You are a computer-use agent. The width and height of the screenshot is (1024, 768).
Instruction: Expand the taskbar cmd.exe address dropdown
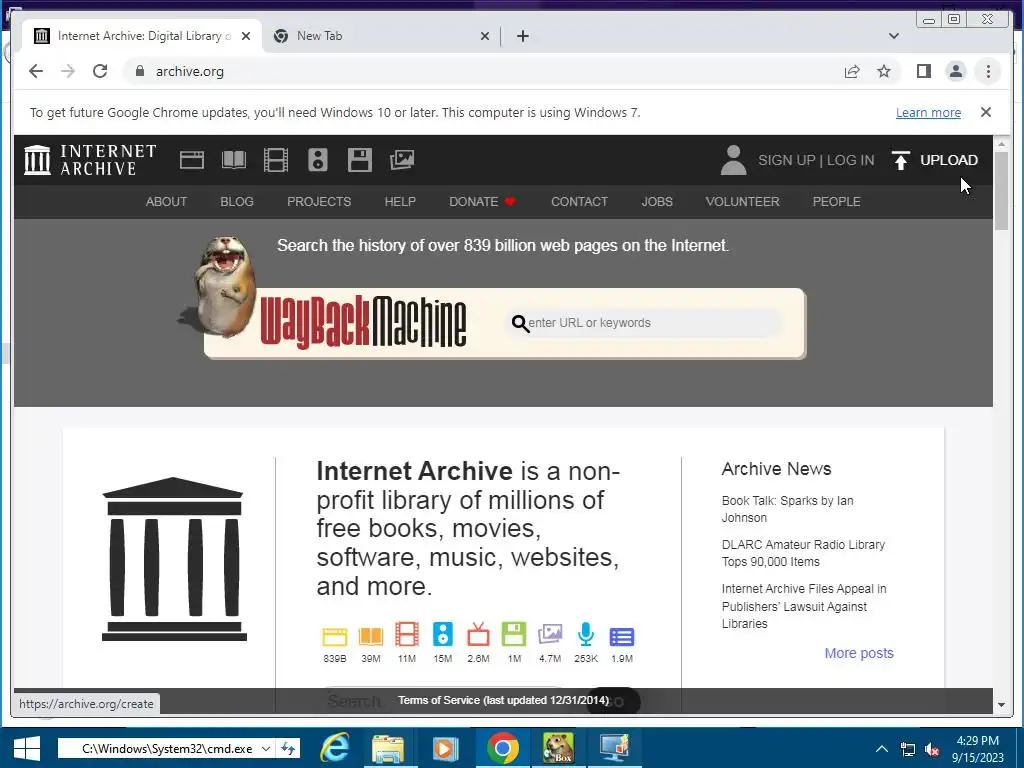click(x=266, y=748)
